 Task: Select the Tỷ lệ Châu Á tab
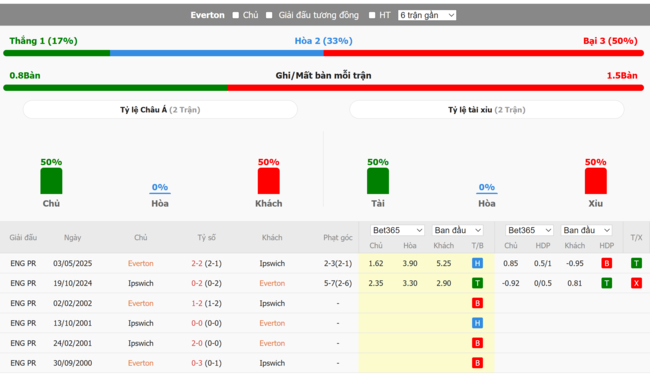pos(160,110)
